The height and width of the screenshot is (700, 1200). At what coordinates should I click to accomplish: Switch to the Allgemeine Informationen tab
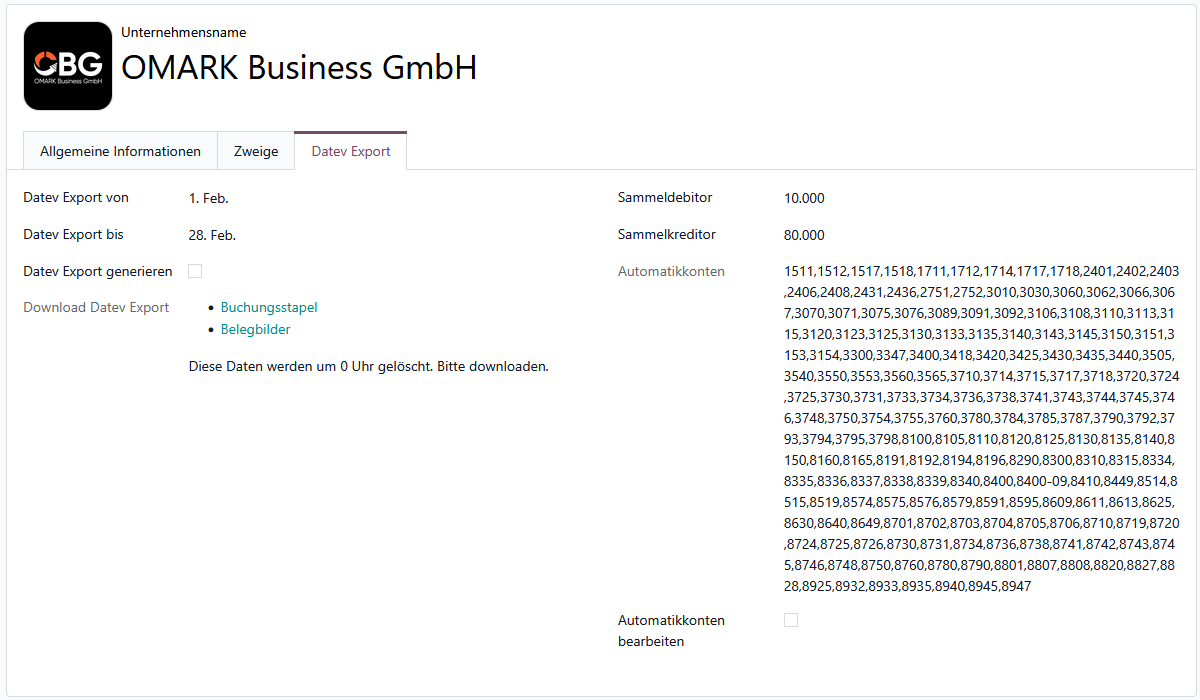120,152
